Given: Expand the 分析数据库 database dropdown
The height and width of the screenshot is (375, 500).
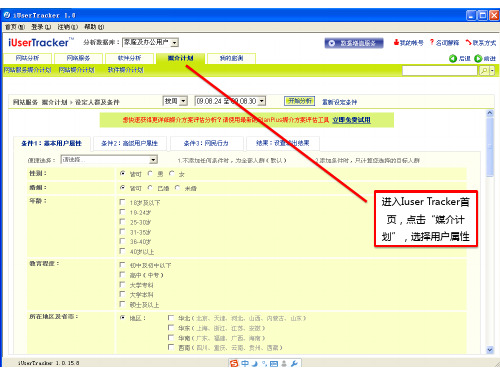Looking at the screenshot, I should 175,42.
